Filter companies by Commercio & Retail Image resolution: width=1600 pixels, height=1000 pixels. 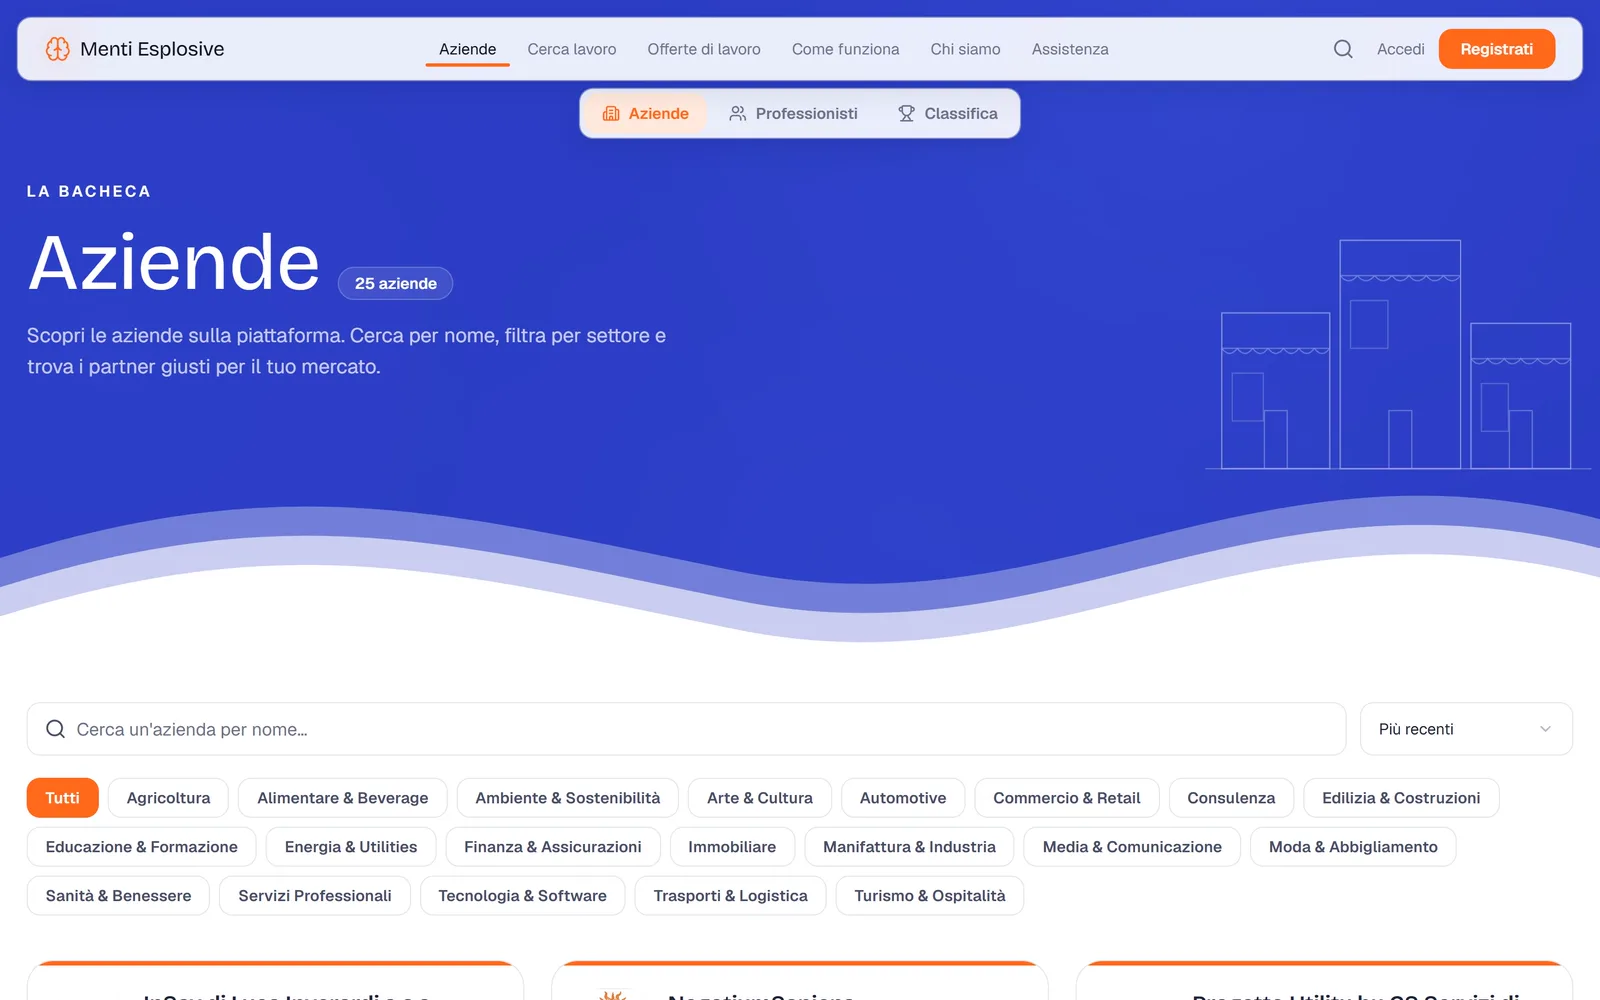(1066, 798)
